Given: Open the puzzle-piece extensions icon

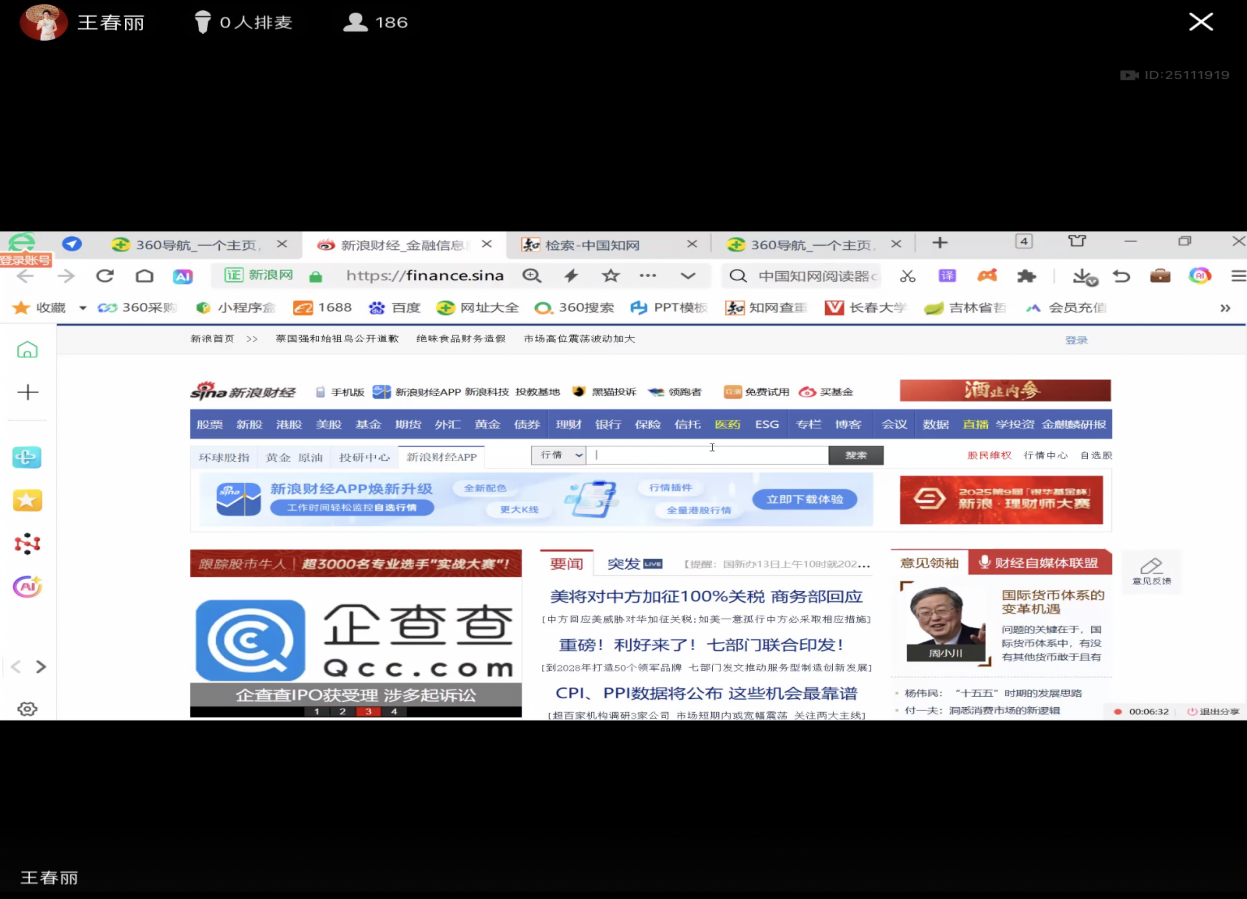Looking at the screenshot, I should (x=1026, y=276).
